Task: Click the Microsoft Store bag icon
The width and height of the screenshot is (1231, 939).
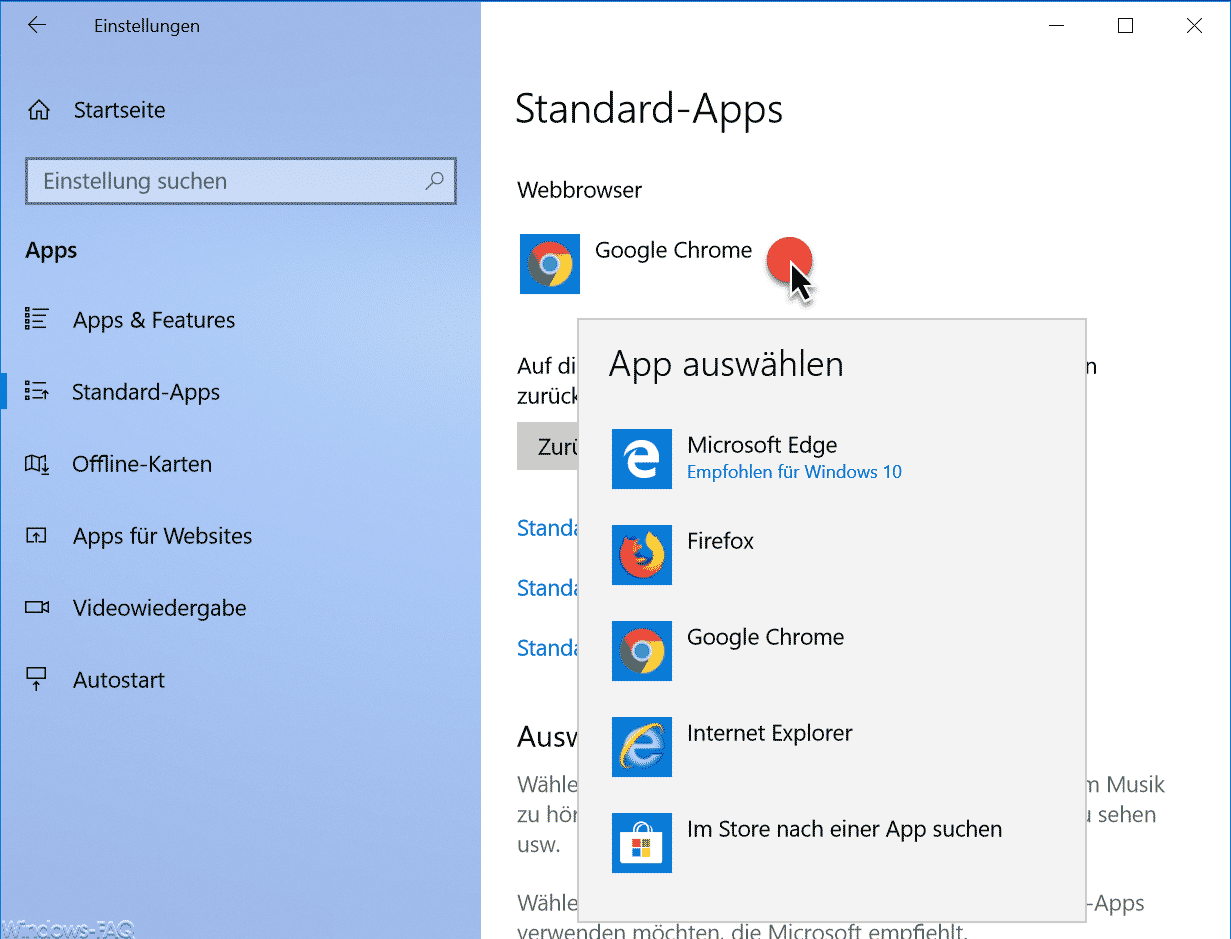Action: tap(642, 843)
